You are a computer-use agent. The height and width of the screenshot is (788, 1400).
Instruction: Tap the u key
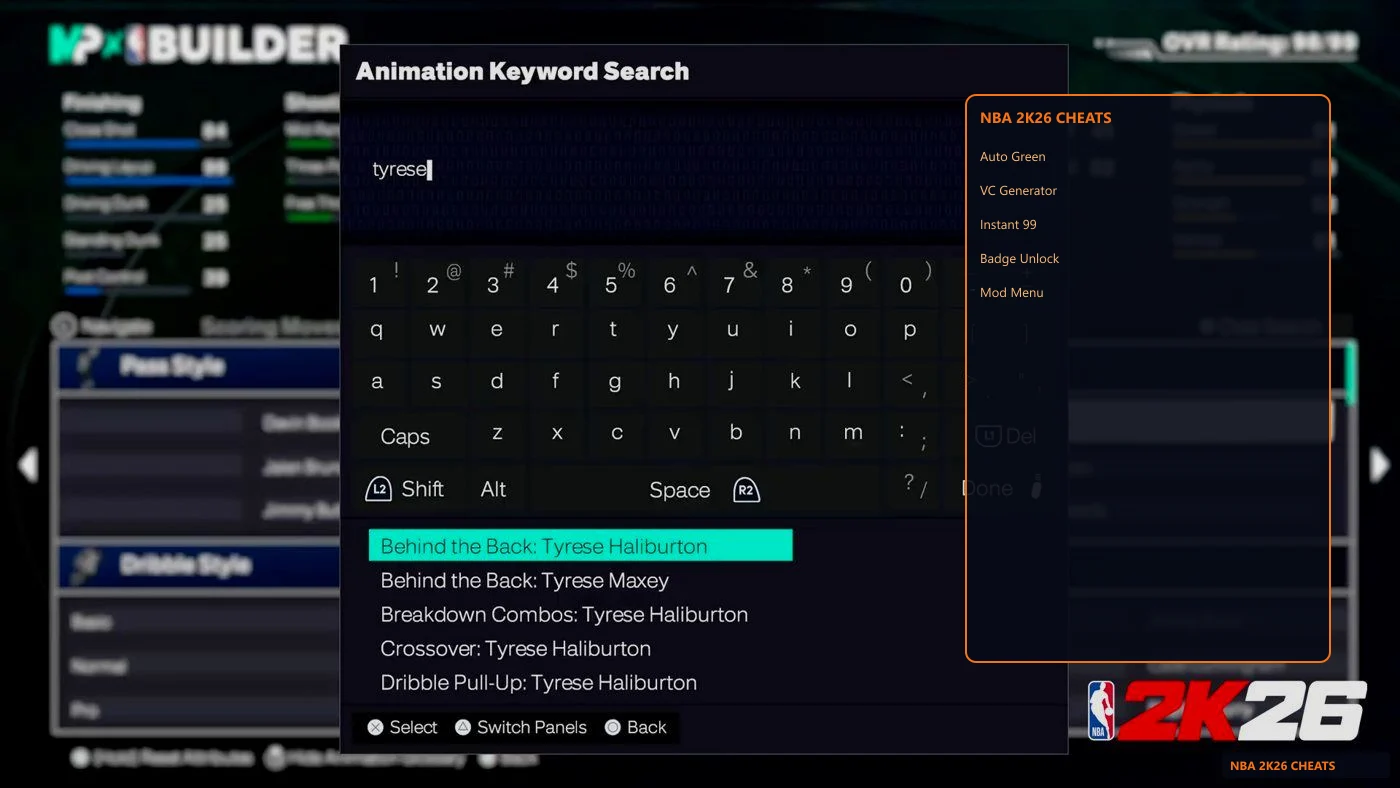coord(733,330)
